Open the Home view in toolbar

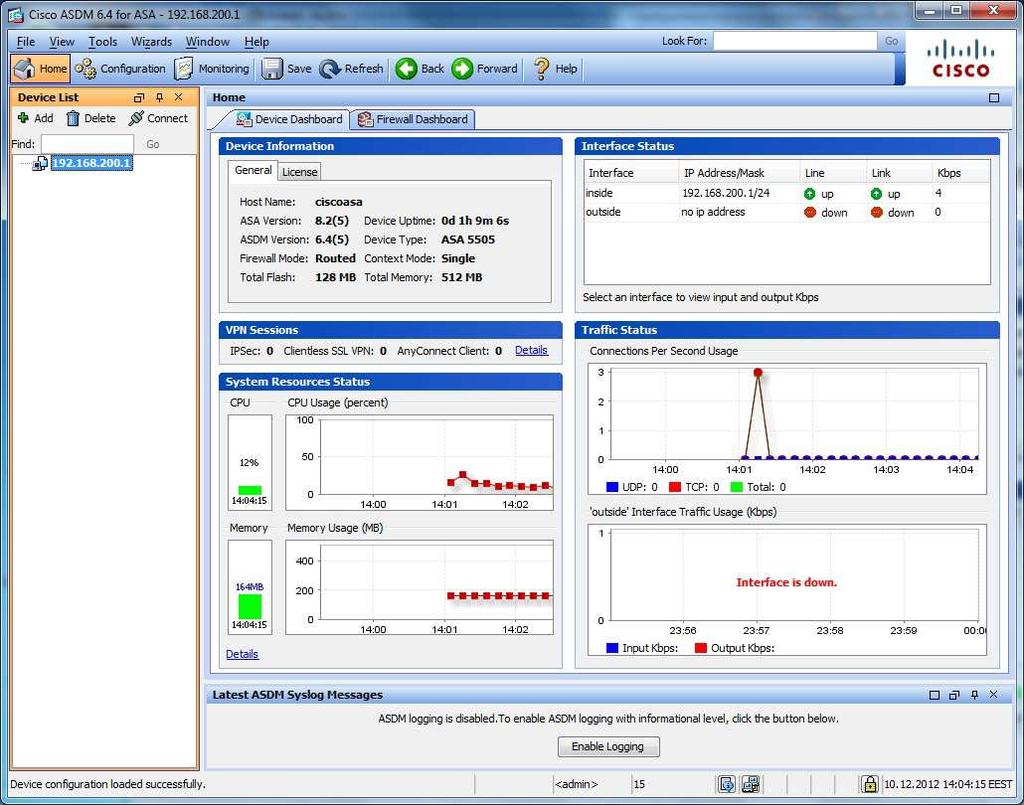[40, 69]
